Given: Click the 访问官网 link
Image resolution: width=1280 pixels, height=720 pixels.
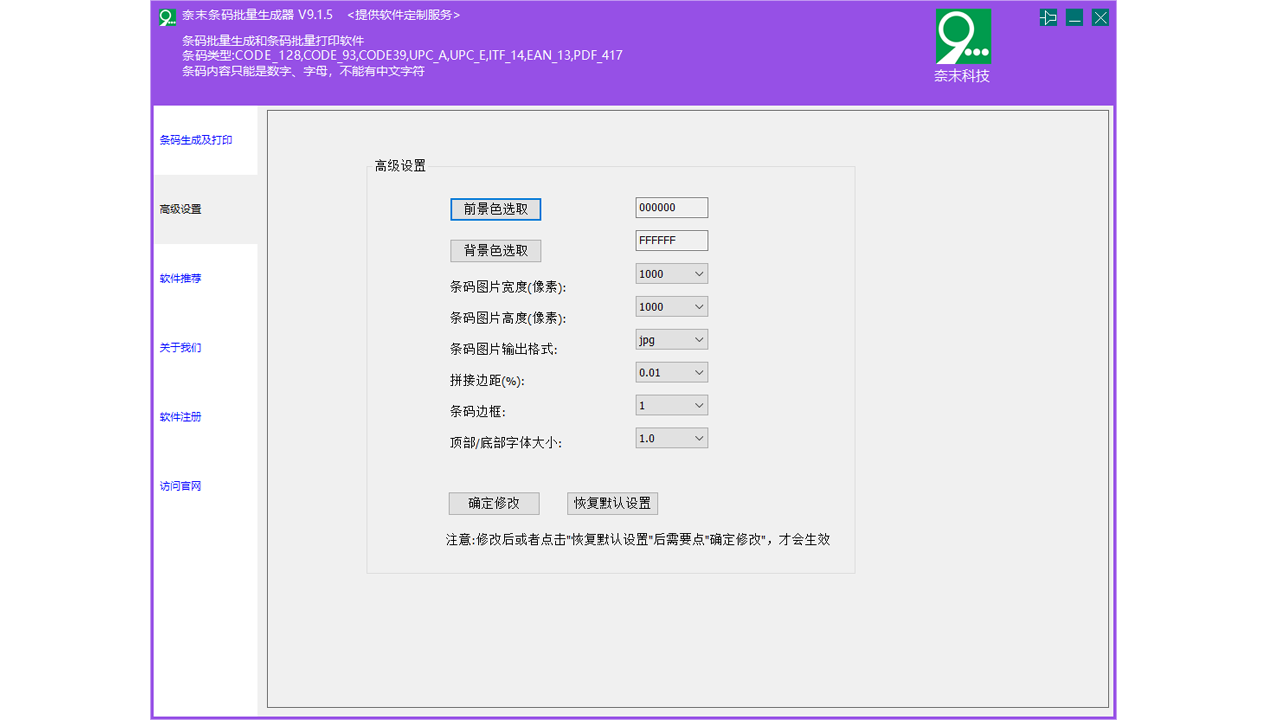Looking at the screenshot, I should point(179,486).
